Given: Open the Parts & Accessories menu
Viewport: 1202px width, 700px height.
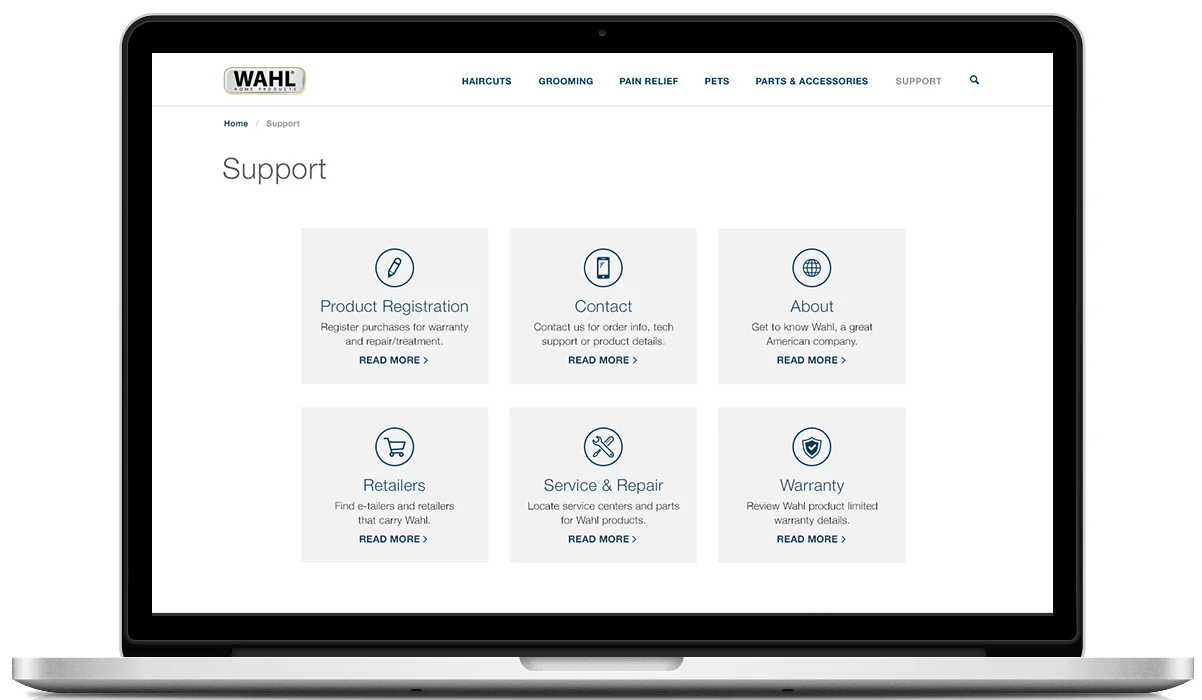Looking at the screenshot, I should click(x=812, y=81).
